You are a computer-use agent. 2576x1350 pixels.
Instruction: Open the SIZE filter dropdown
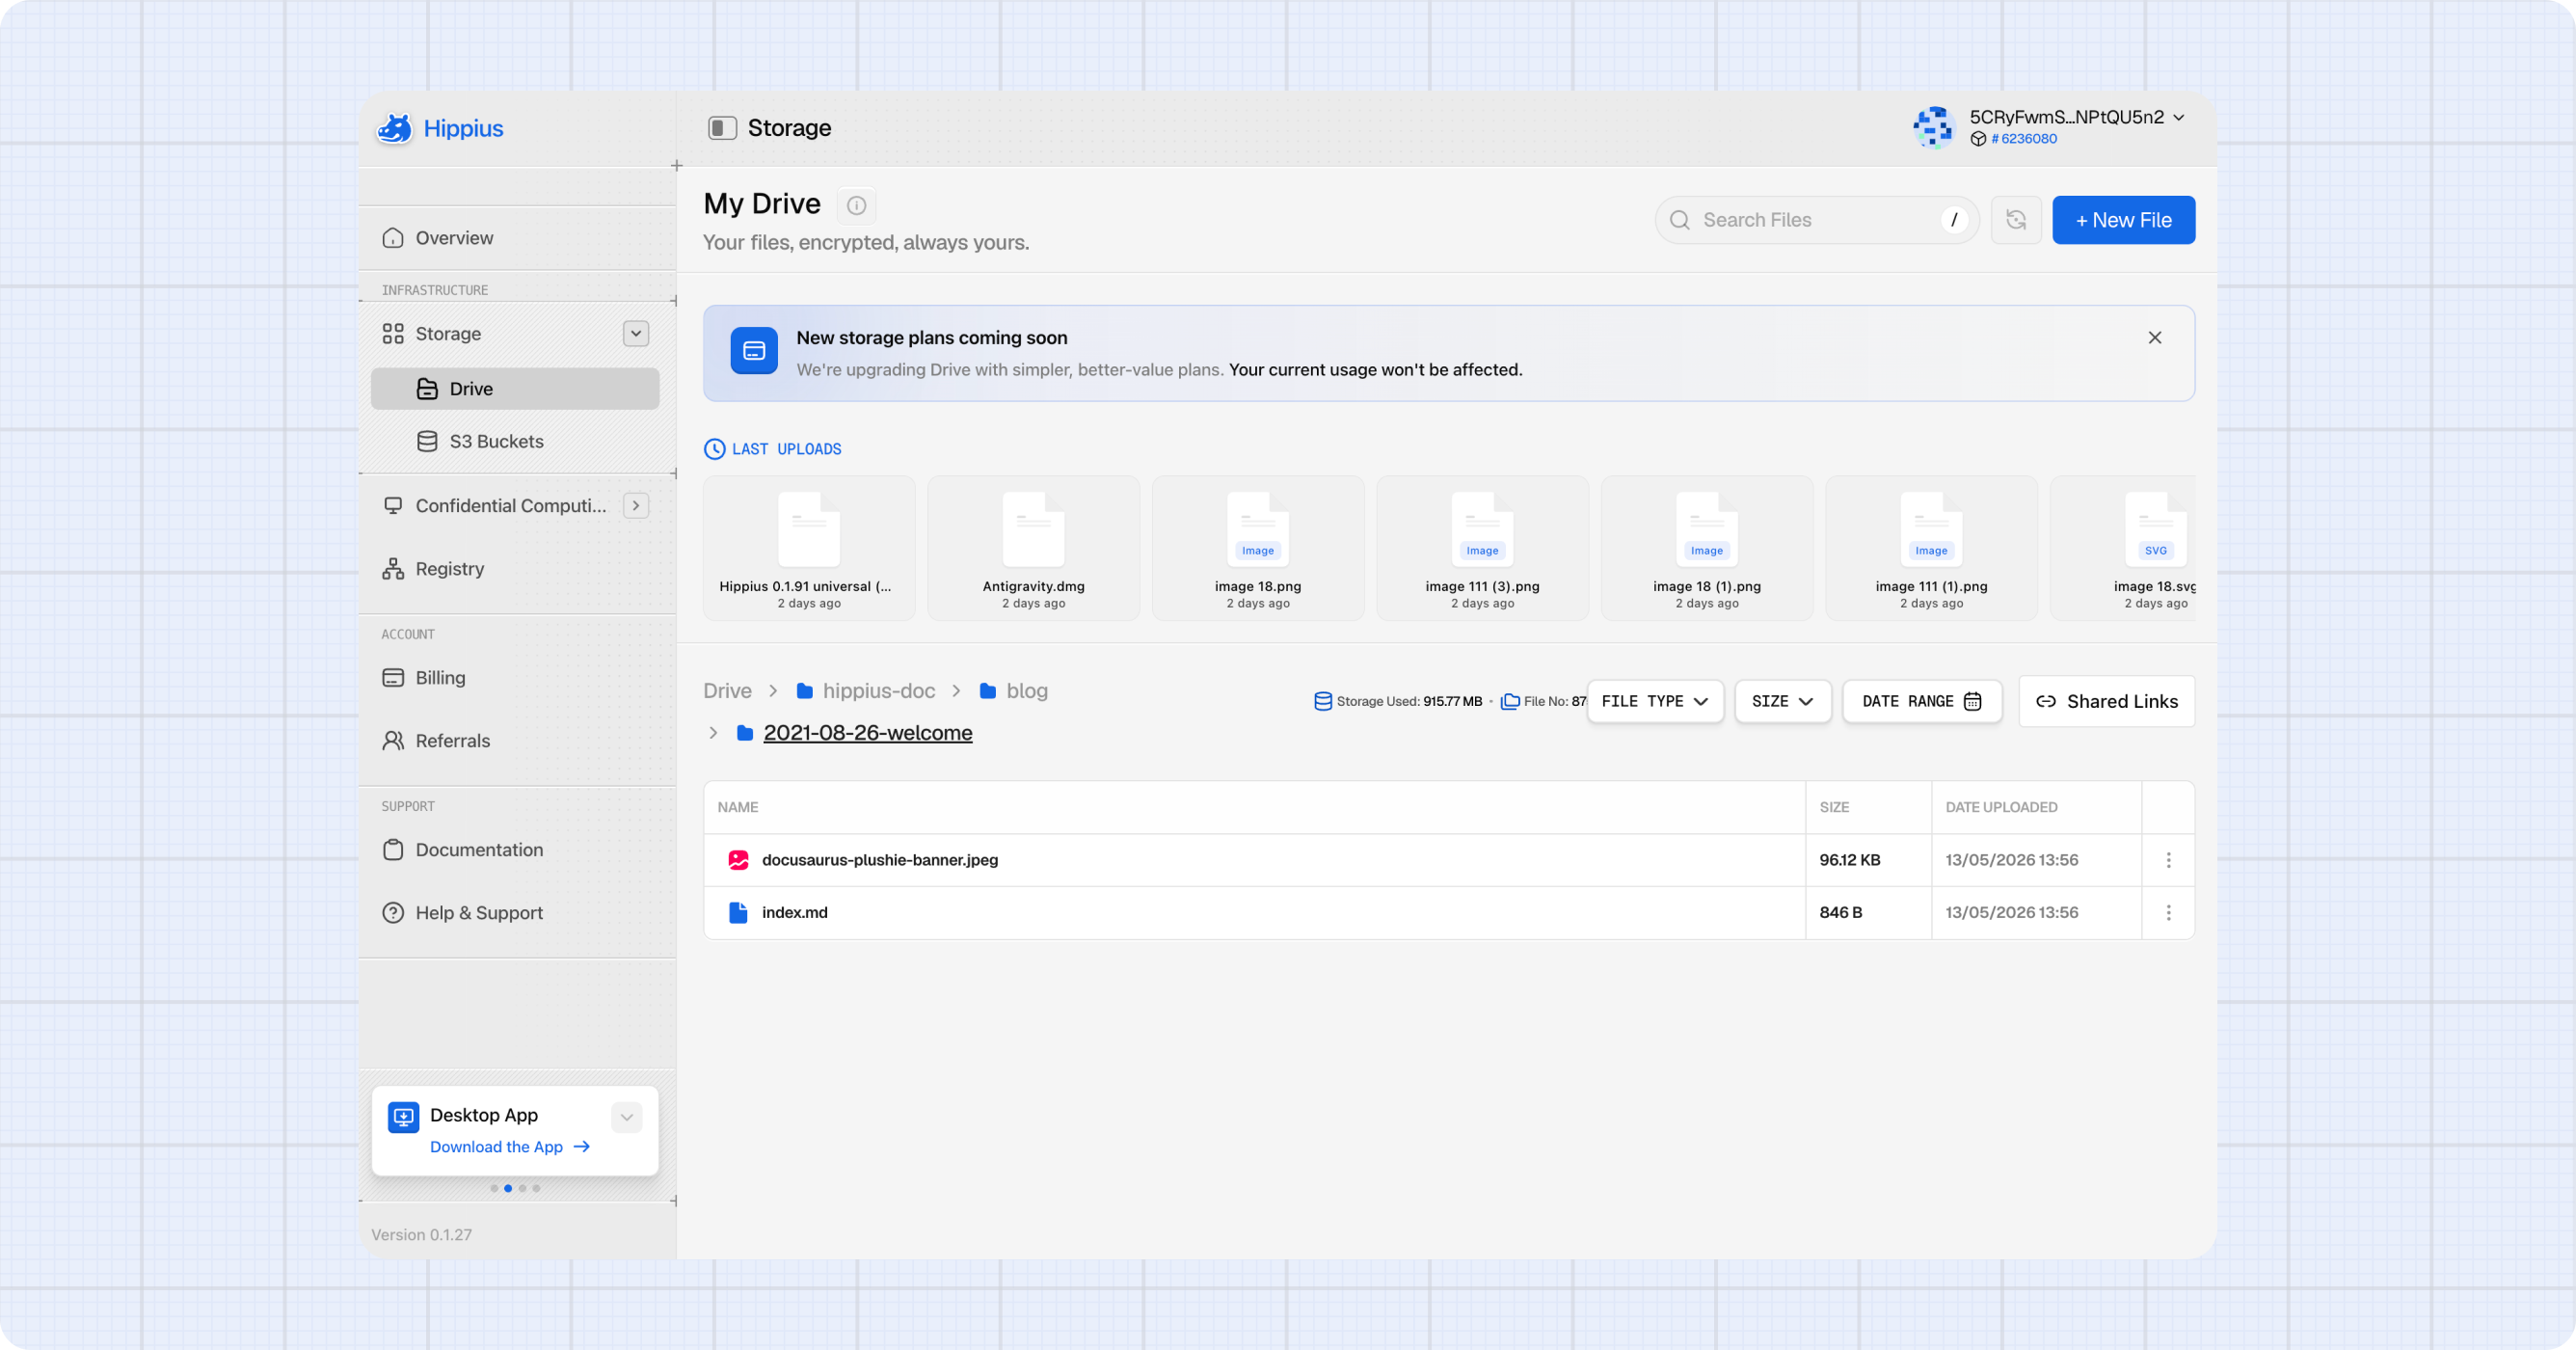(1782, 702)
